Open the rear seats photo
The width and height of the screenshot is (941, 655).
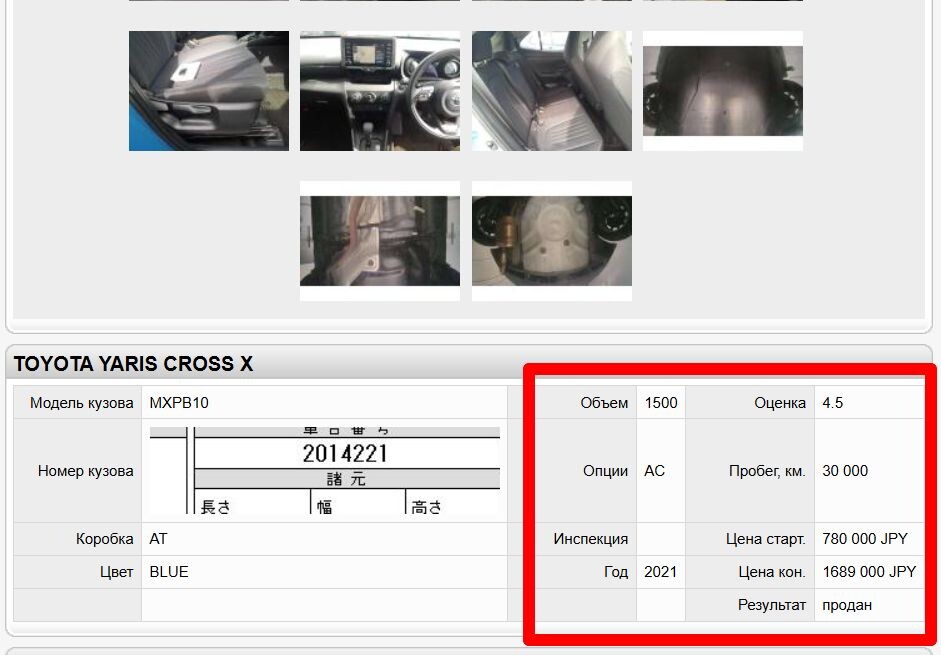tap(552, 91)
